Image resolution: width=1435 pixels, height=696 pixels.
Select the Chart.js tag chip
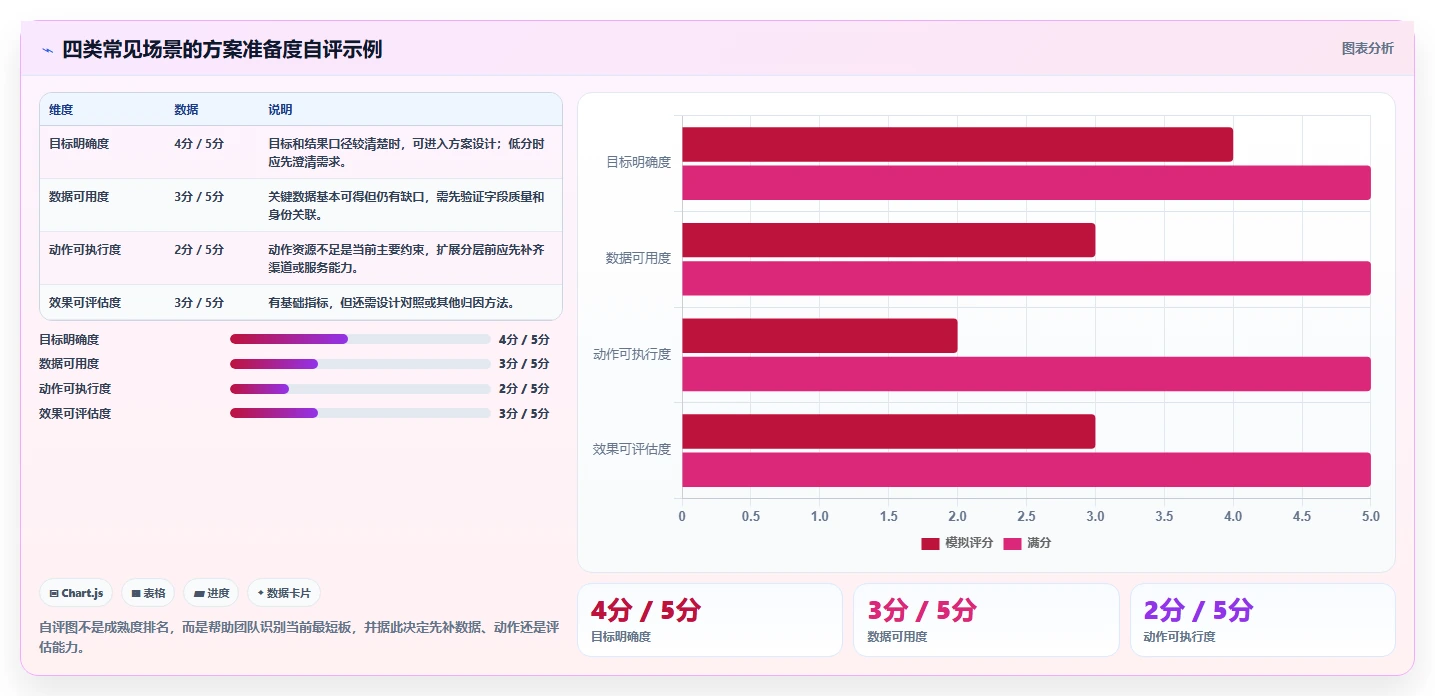pos(77,593)
